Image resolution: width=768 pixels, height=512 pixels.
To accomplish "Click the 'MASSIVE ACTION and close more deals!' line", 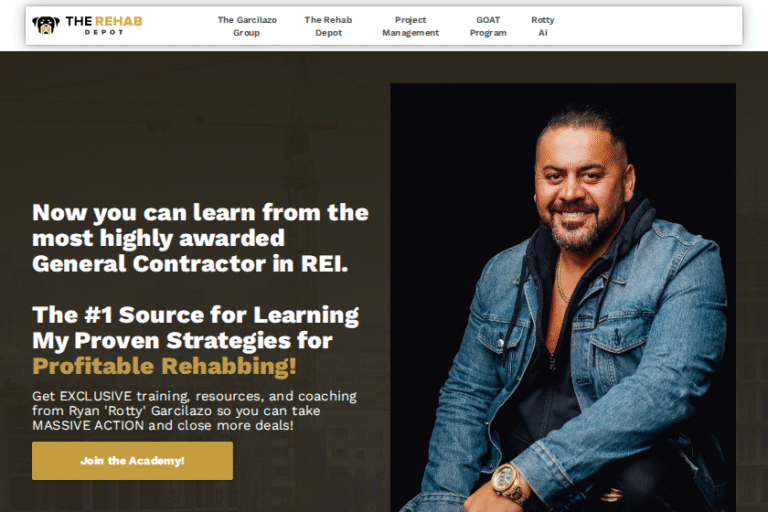I will point(163,425).
